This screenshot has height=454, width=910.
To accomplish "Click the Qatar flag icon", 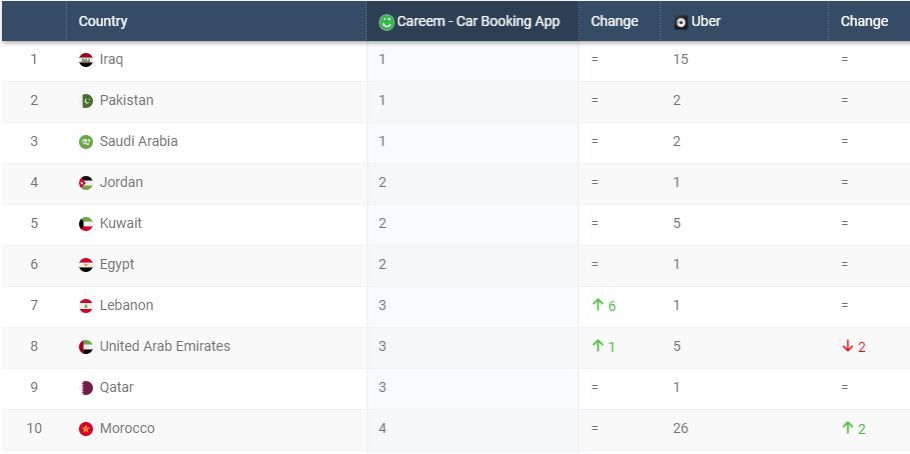I will coord(86,388).
